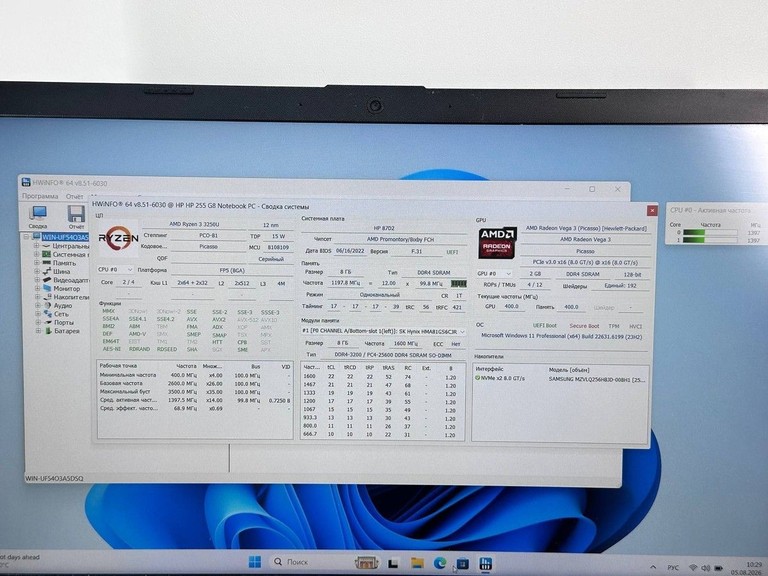Select the Аудио tree item
This screenshot has height=576, width=768.
63,305
